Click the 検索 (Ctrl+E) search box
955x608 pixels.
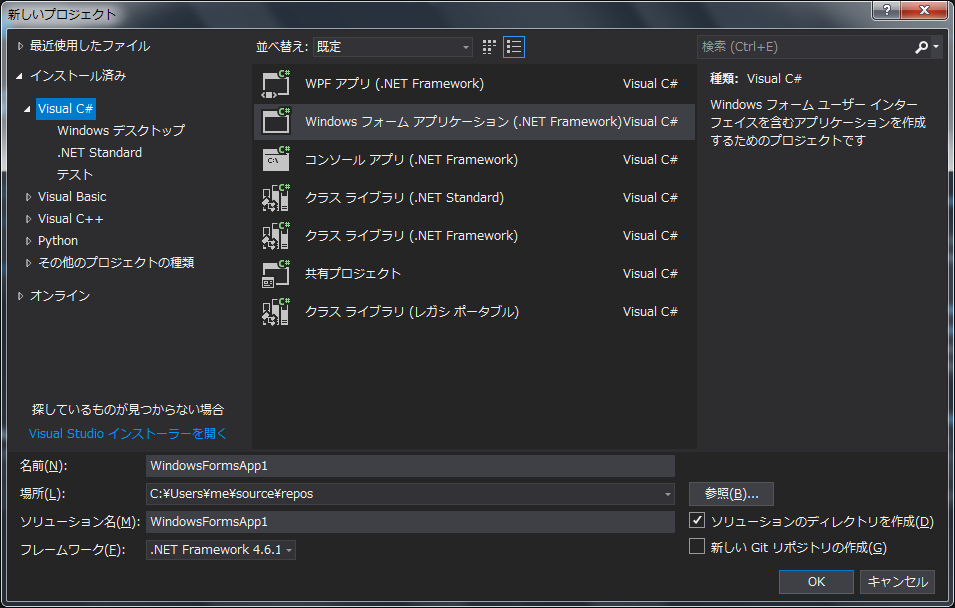(805, 47)
